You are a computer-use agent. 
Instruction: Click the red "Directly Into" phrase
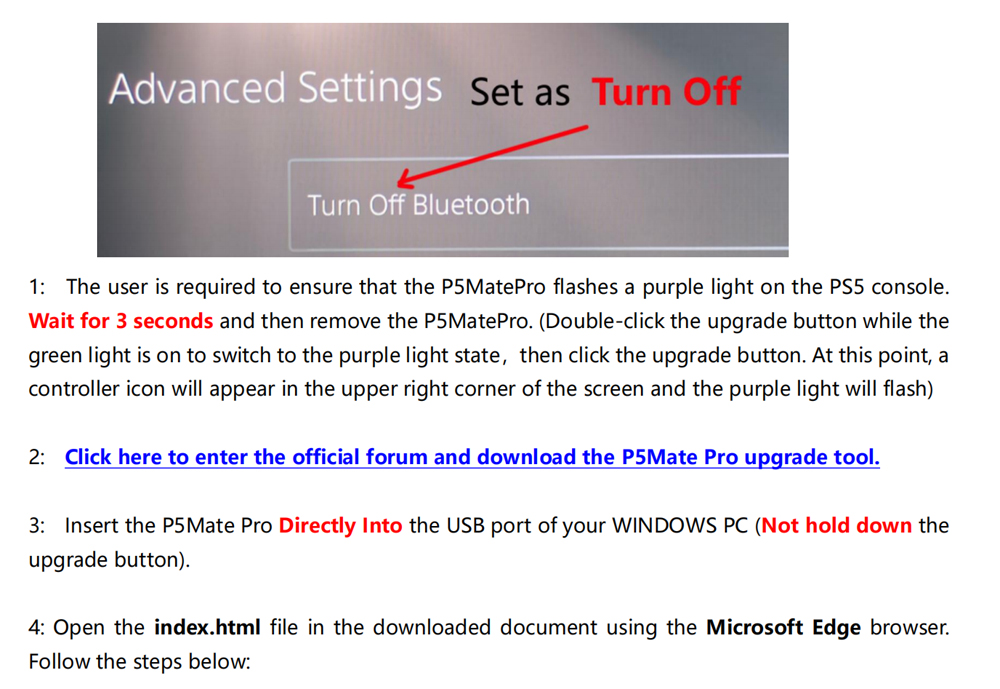click(x=341, y=526)
